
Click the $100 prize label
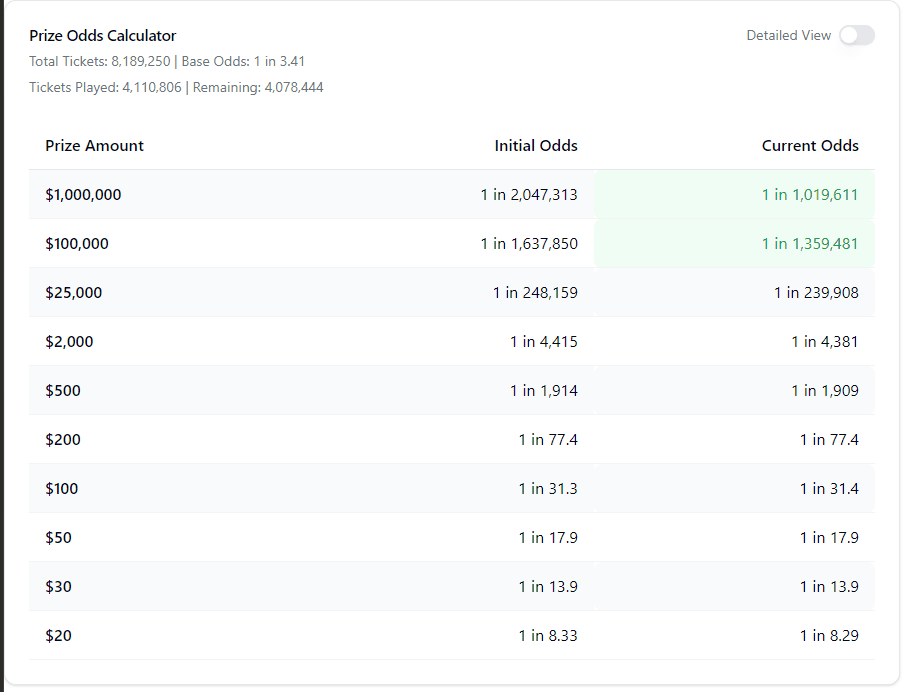[x=63, y=488]
